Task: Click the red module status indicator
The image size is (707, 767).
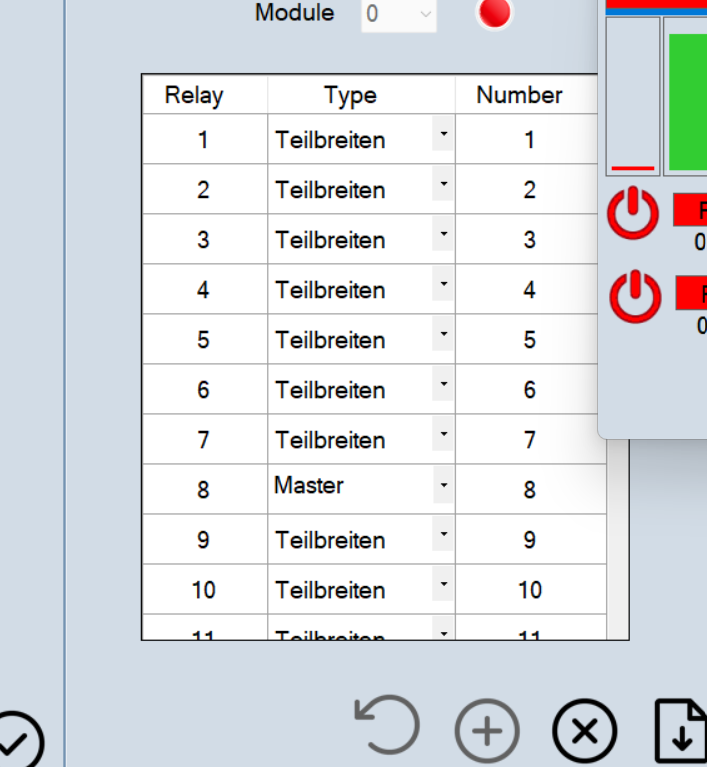Action: [x=495, y=13]
